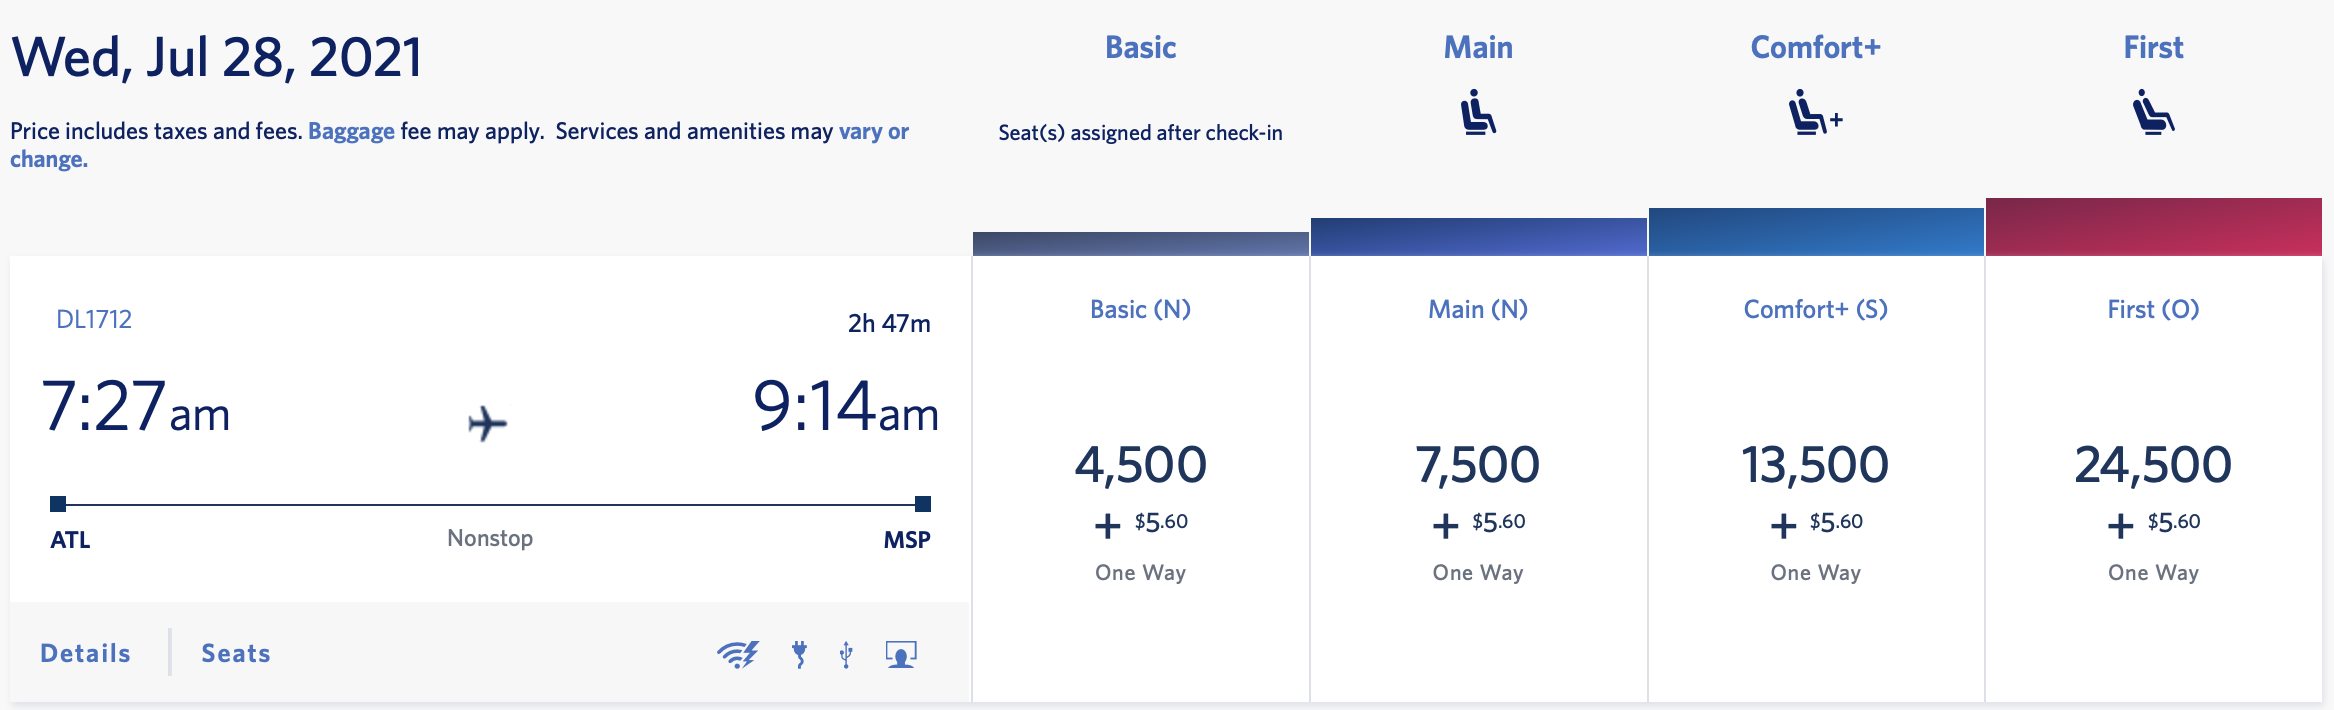Expand the Details section for flight DL1712
The width and height of the screenshot is (2334, 710).
point(84,653)
